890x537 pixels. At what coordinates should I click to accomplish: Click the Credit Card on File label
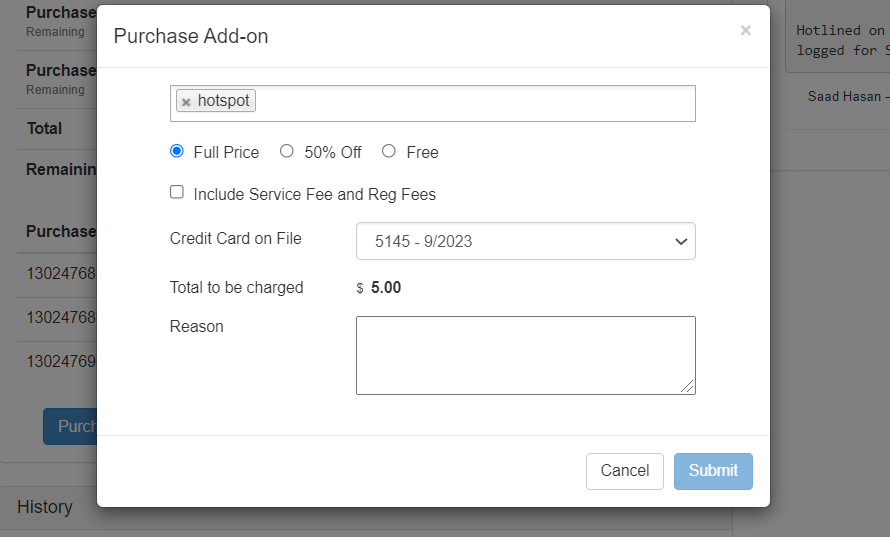point(236,238)
